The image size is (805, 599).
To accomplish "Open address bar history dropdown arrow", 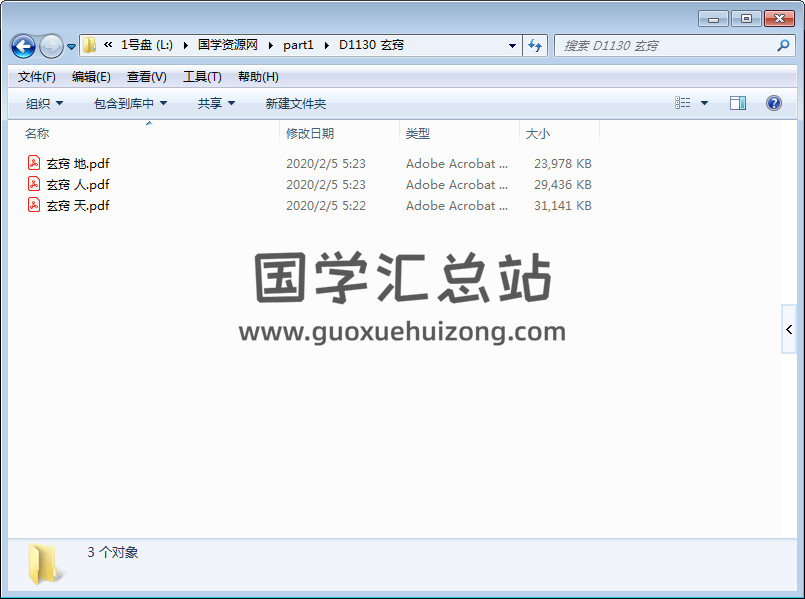I will point(512,46).
